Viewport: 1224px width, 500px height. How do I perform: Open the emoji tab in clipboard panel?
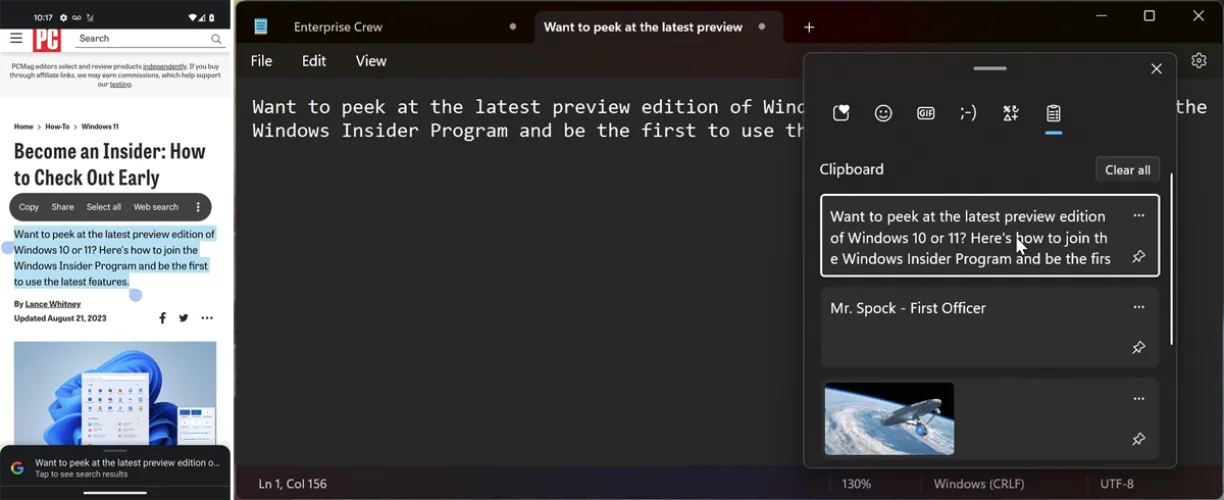[883, 114]
